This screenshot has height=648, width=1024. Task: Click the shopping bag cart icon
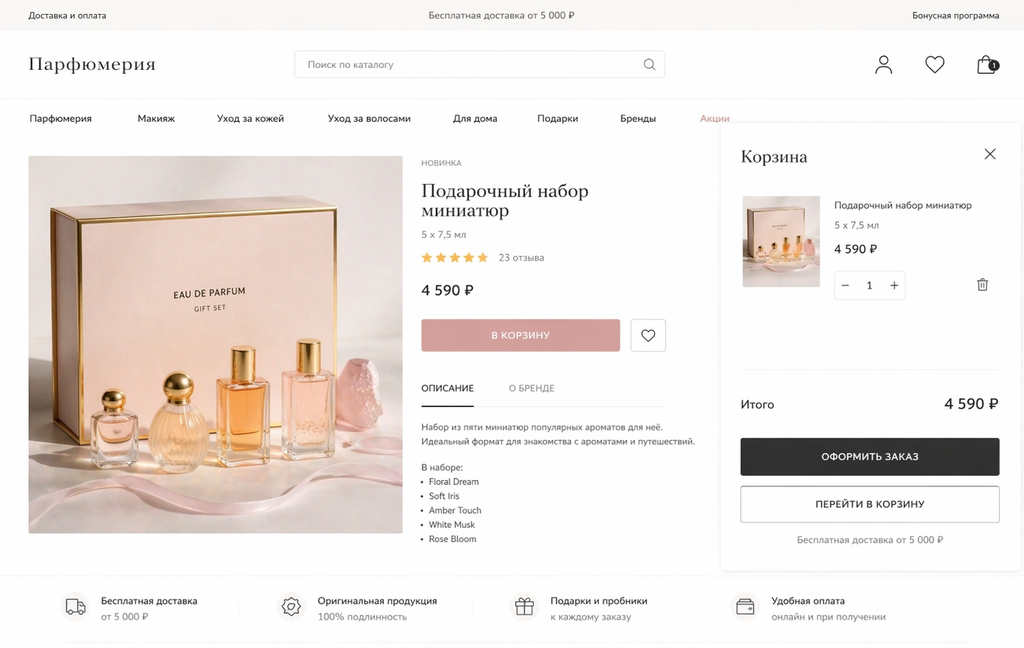coord(986,65)
